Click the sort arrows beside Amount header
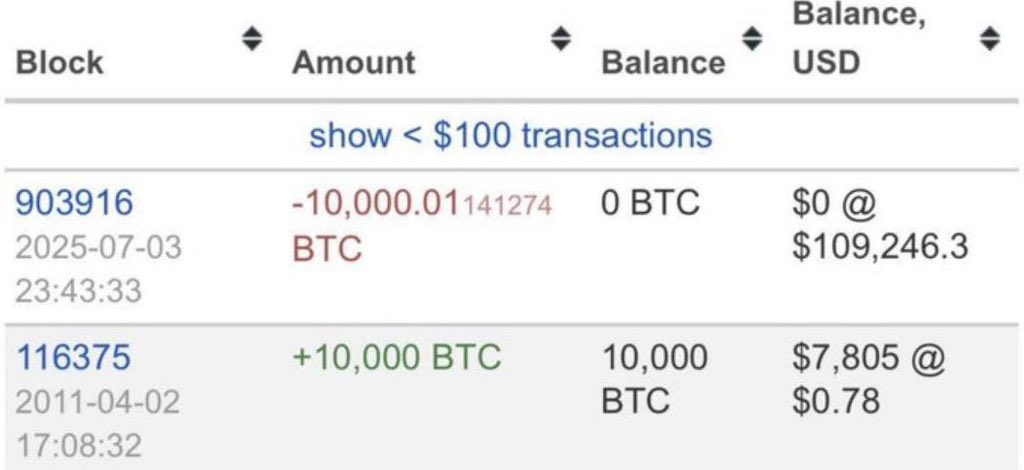This screenshot has width=1024, height=470. (562, 40)
